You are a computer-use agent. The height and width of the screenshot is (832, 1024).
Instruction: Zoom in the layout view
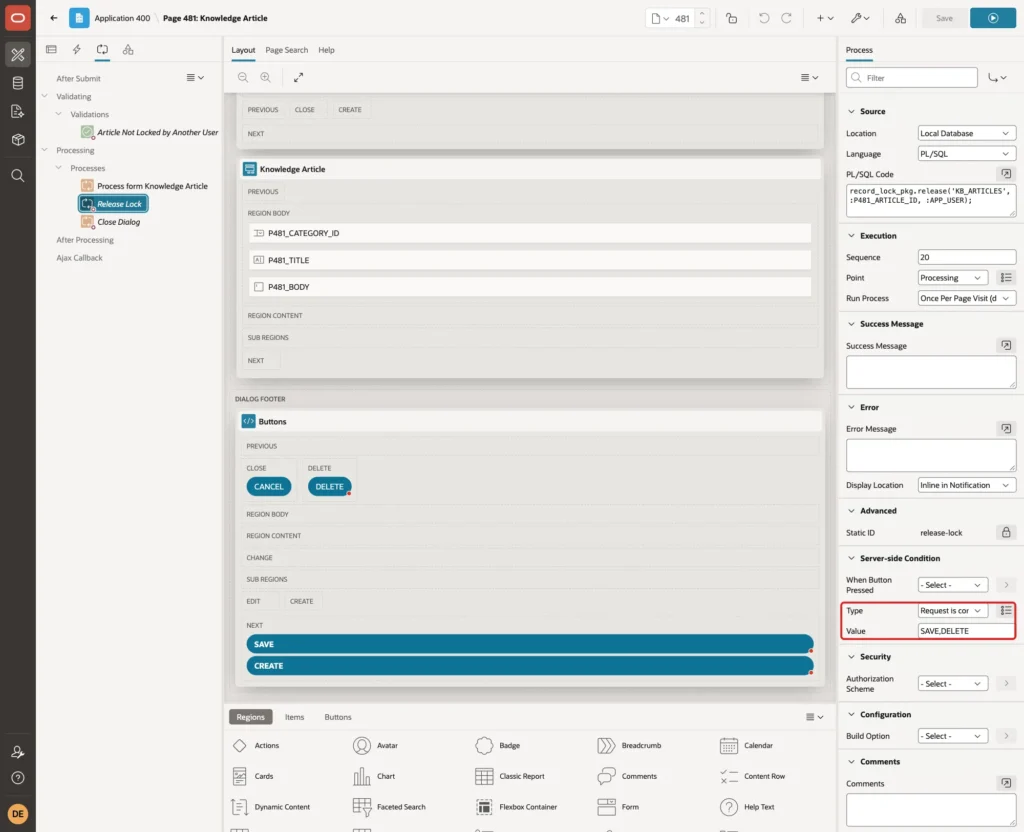(266, 77)
